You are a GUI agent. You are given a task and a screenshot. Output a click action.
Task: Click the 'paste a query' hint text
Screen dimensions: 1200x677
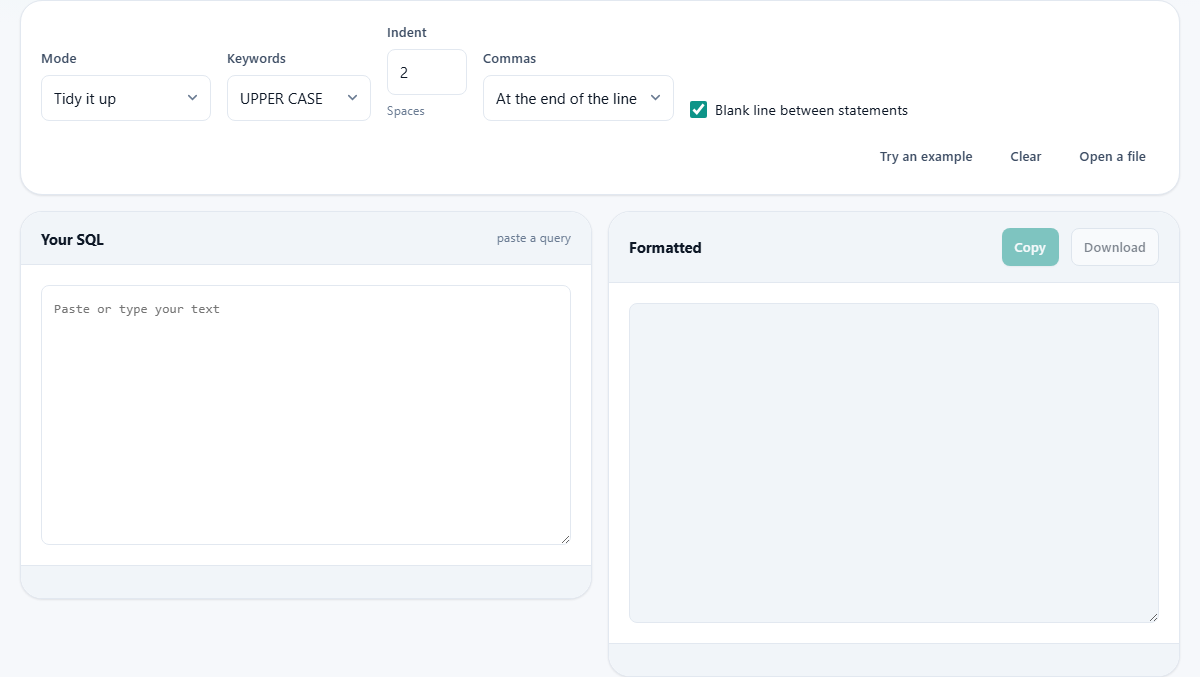coord(534,238)
